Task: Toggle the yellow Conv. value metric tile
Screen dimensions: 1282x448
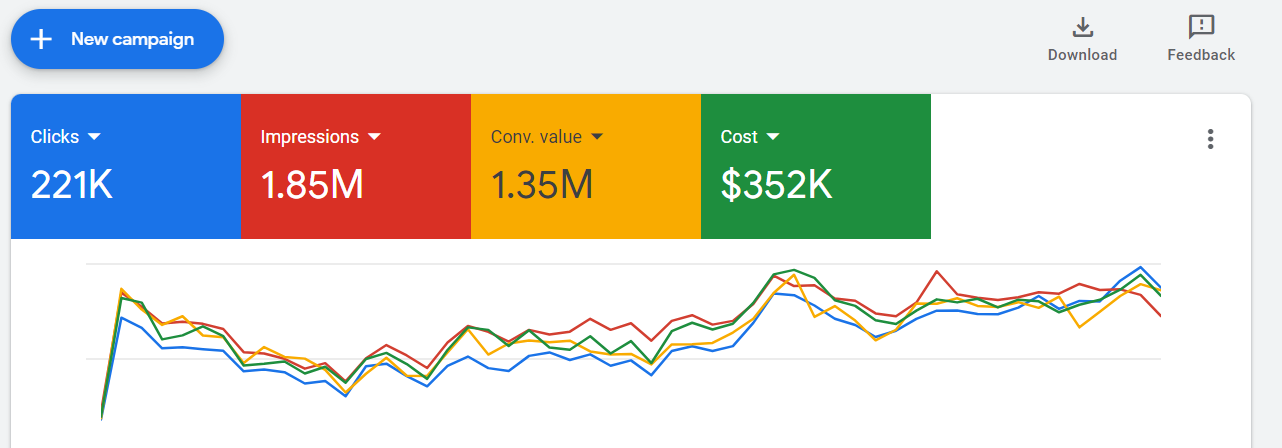Action: (586, 167)
